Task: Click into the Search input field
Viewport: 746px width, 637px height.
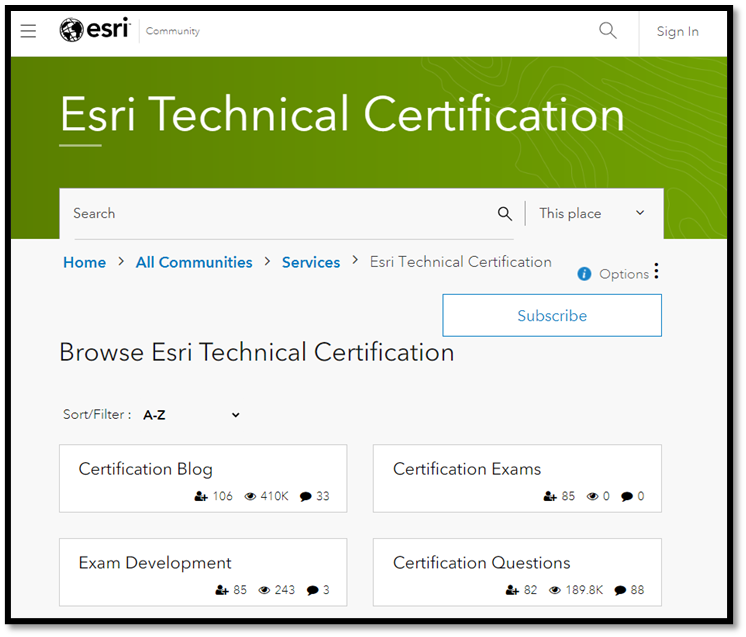Action: [281, 214]
